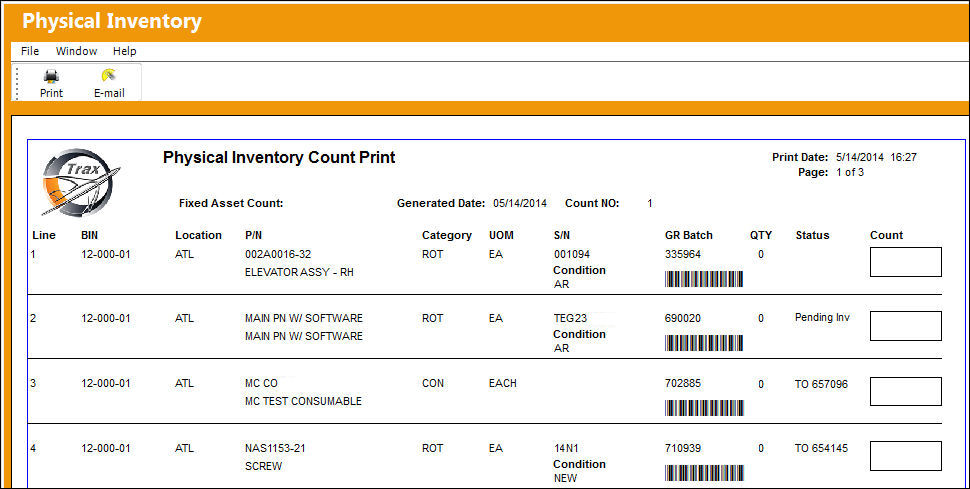Click the Print printer icon
970x489 pixels.
tap(51, 77)
